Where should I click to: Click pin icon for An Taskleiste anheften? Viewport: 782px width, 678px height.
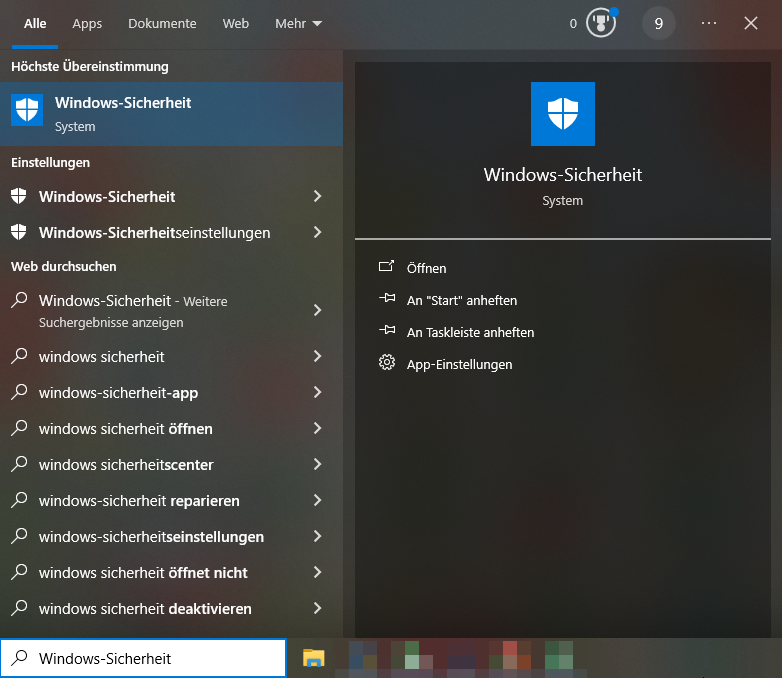pyautogui.click(x=387, y=331)
